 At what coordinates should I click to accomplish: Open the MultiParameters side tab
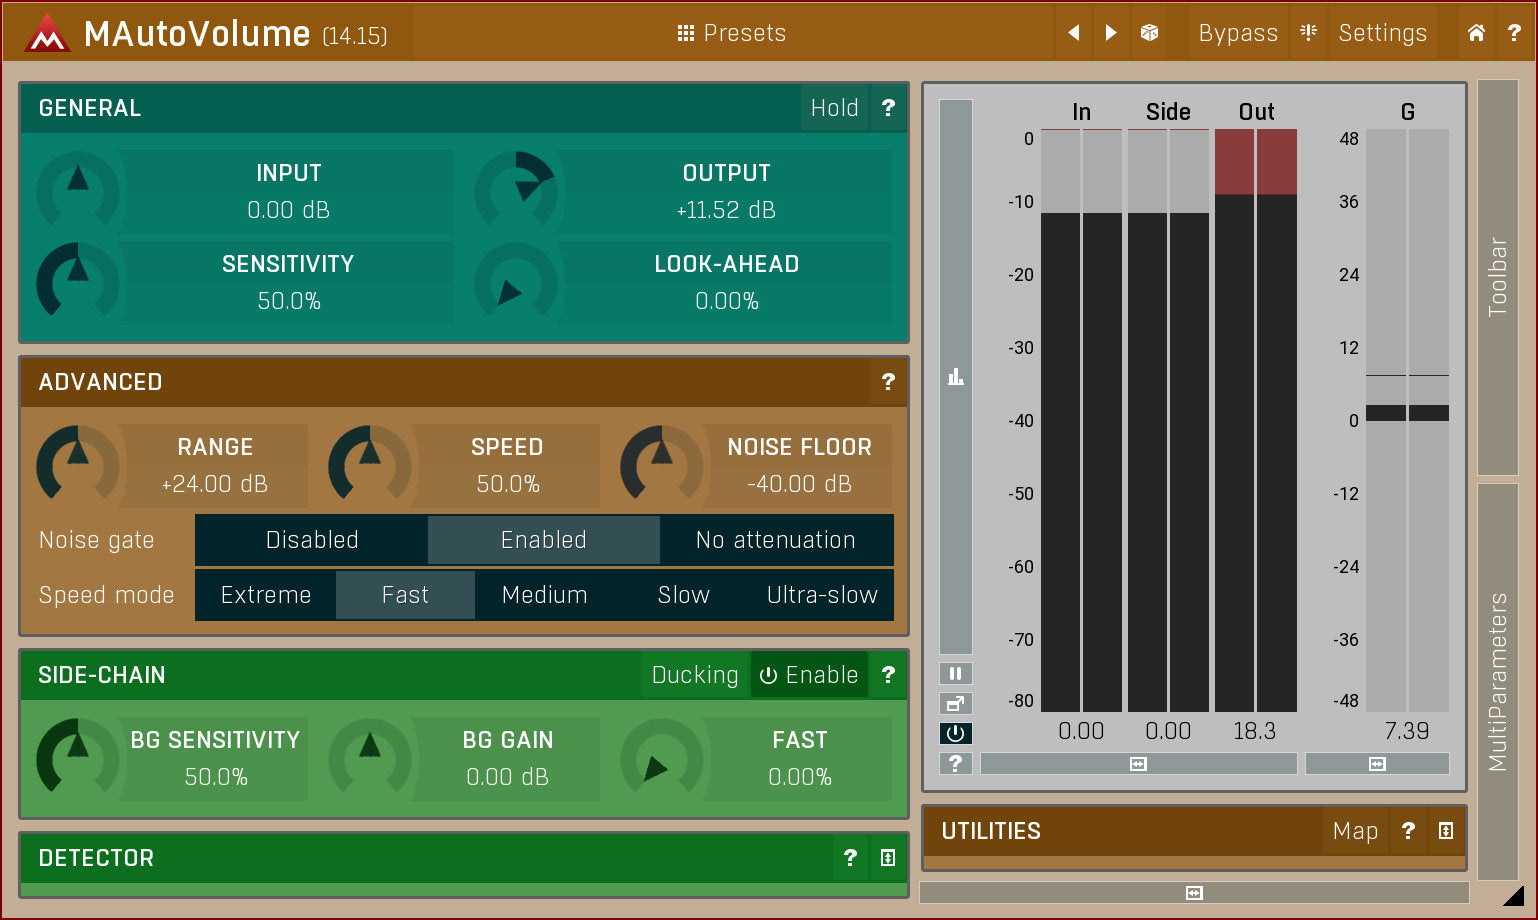click(1497, 682)
